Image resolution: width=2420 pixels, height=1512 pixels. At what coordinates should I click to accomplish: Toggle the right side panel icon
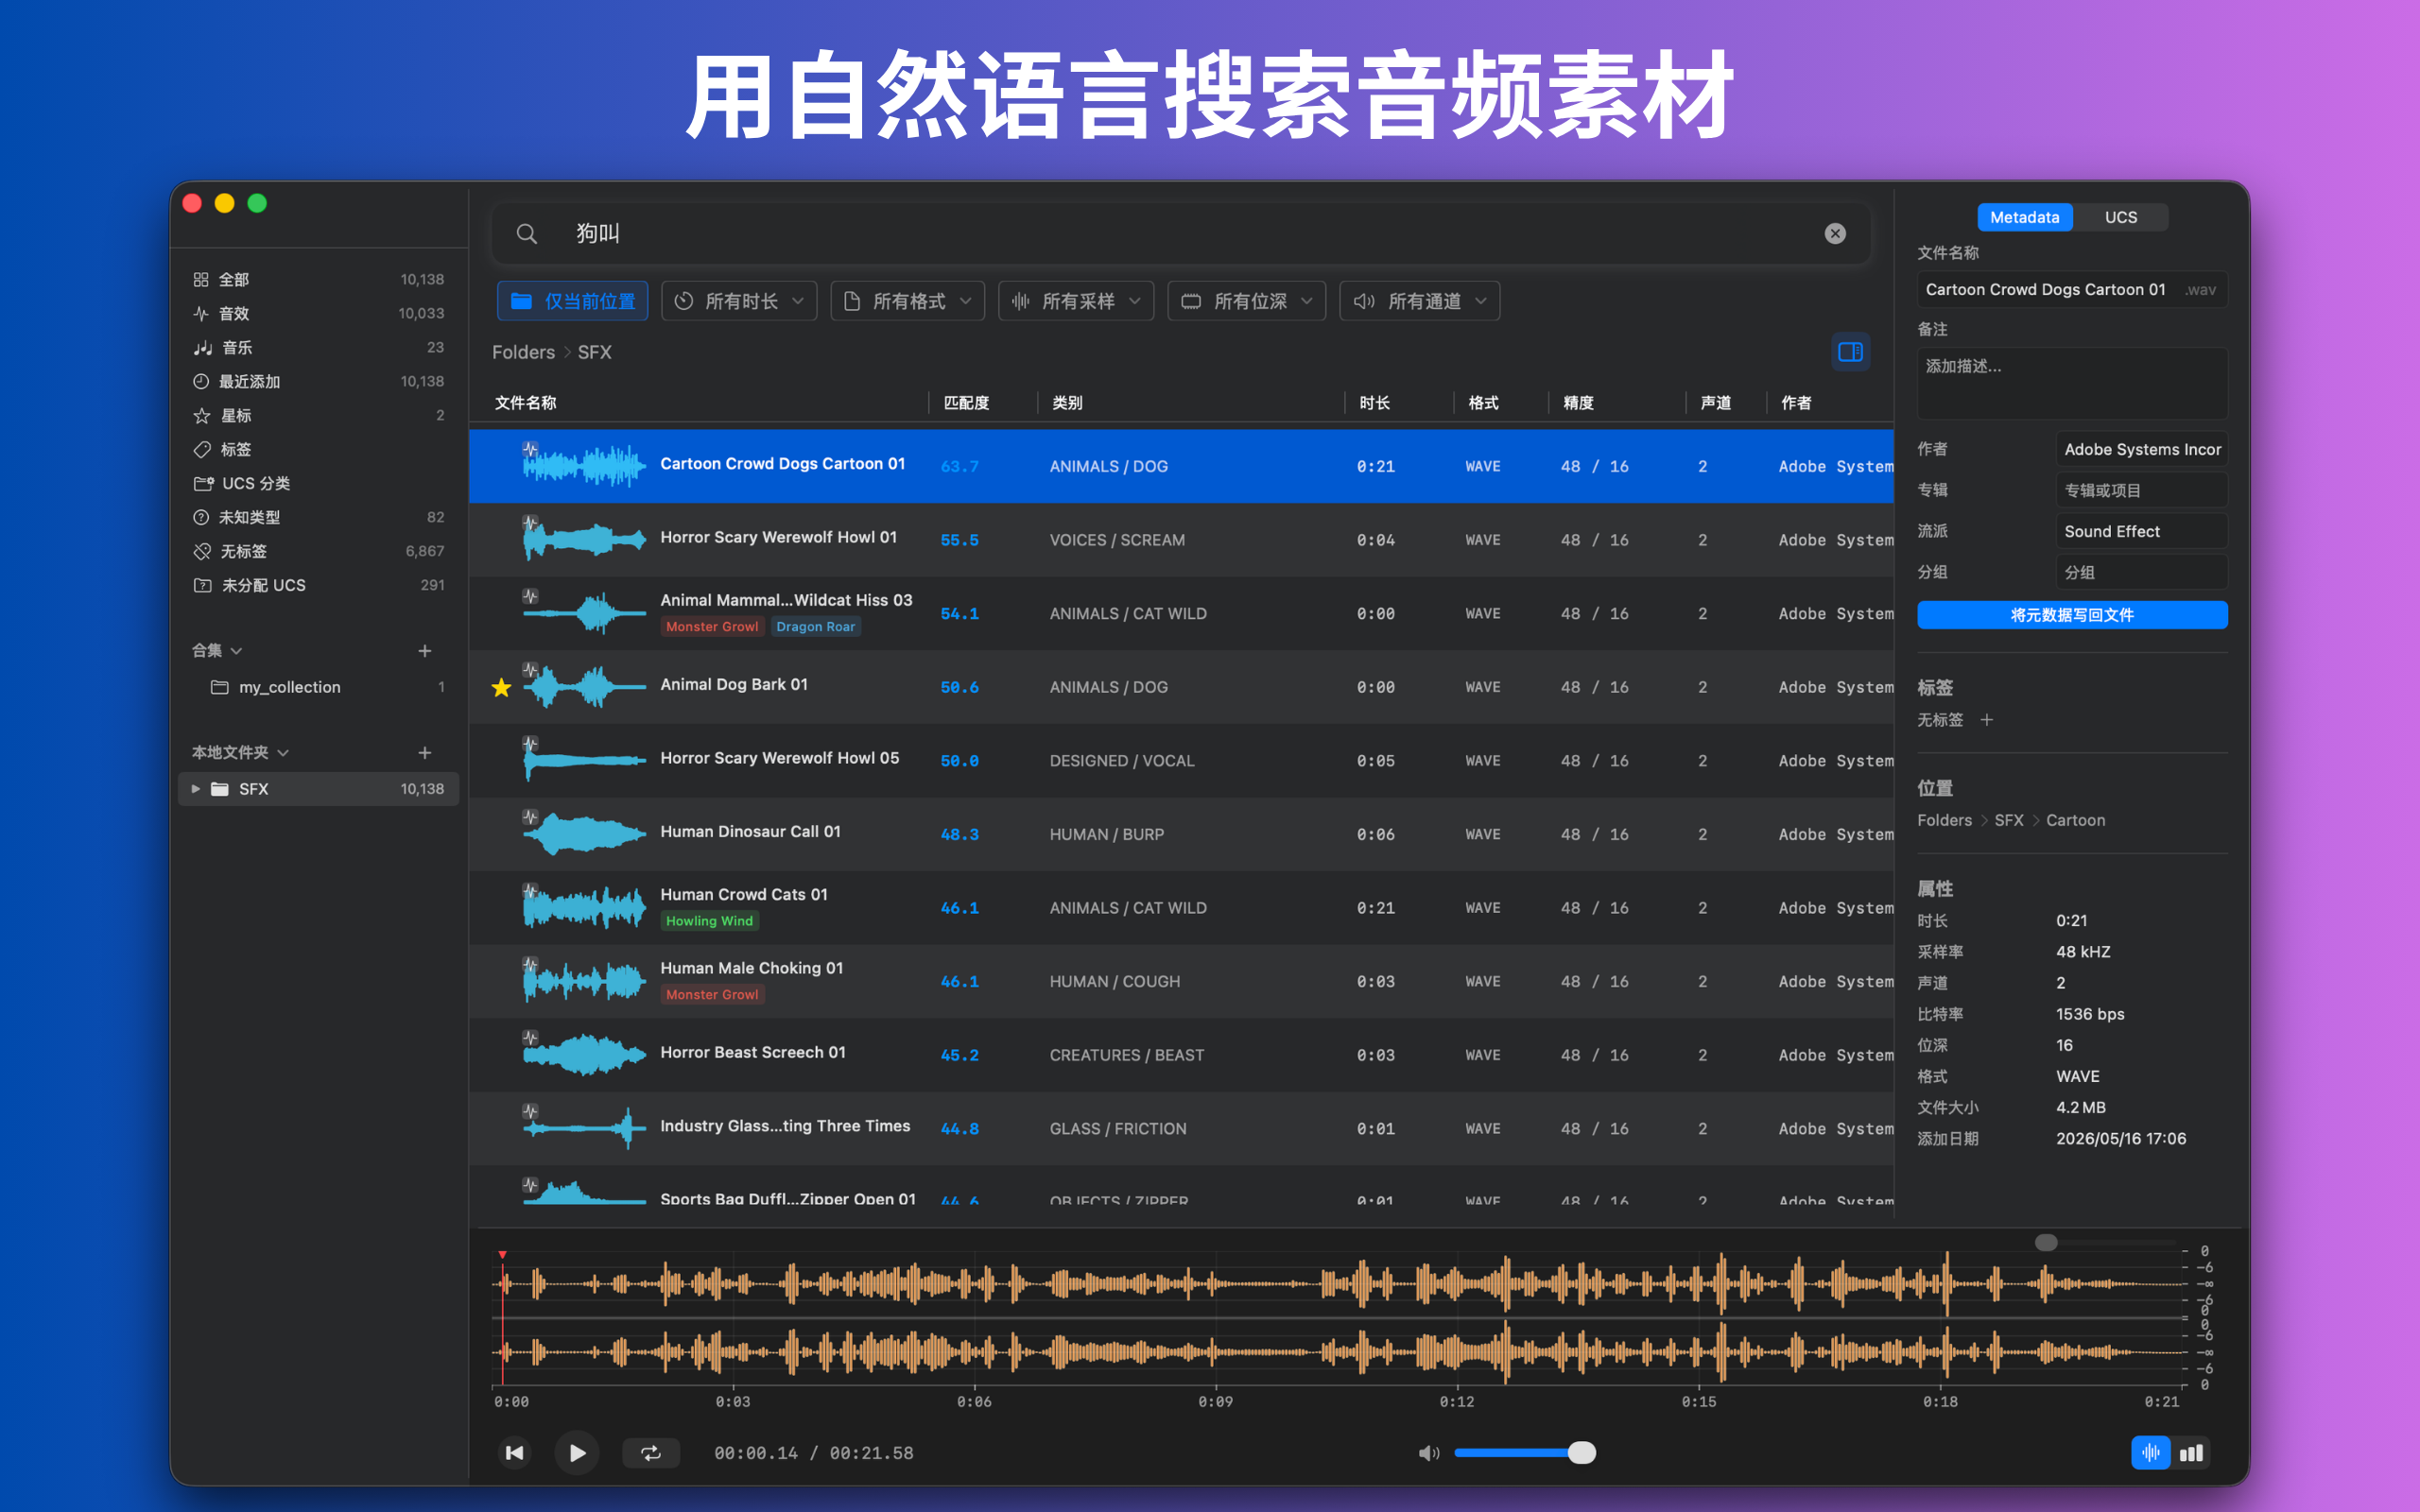tap(1850, 352)
